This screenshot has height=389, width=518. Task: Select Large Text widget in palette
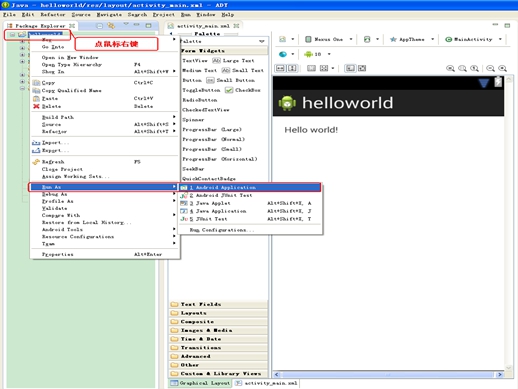point(234,61)
